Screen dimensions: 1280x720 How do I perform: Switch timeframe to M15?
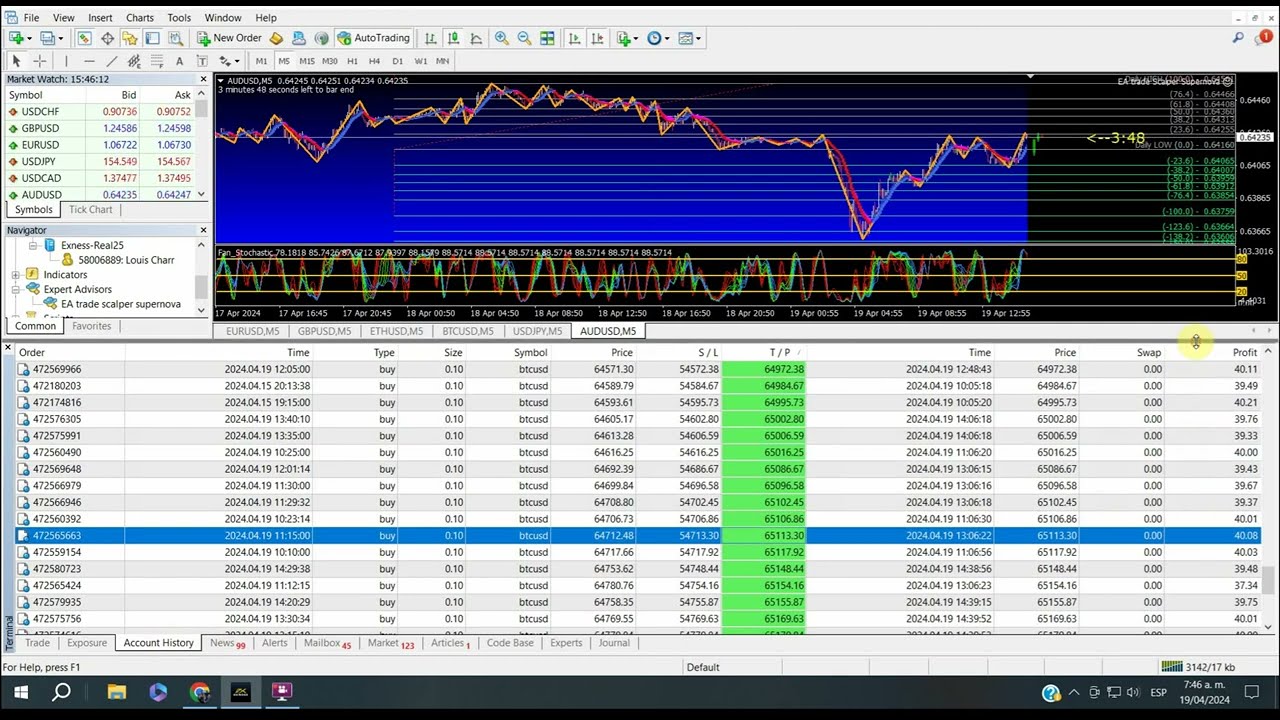click(307, 61)
